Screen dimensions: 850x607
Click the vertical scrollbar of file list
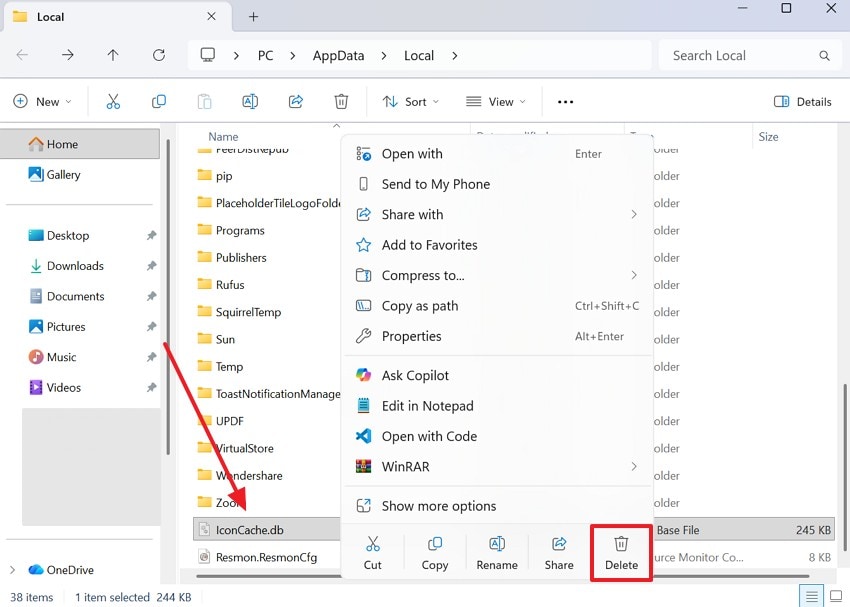click(x=845, y=466)
